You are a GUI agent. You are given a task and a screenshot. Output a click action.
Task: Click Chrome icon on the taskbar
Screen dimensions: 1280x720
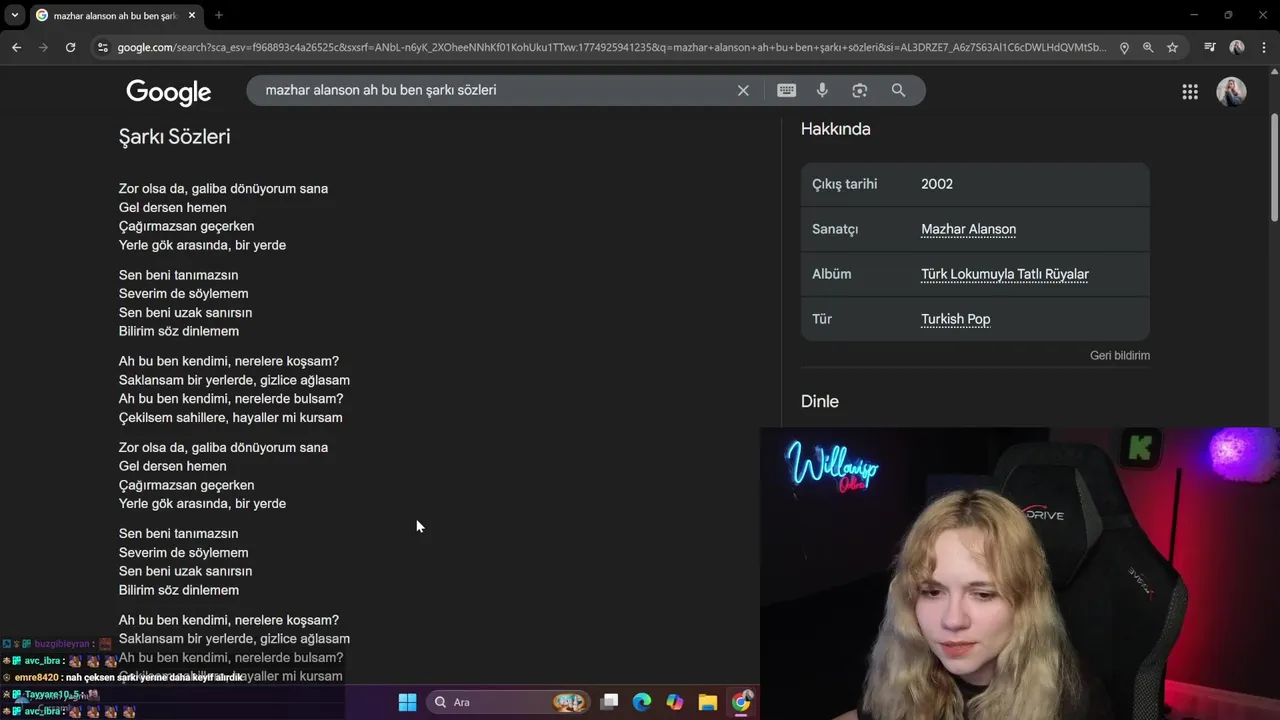(741, 702)
